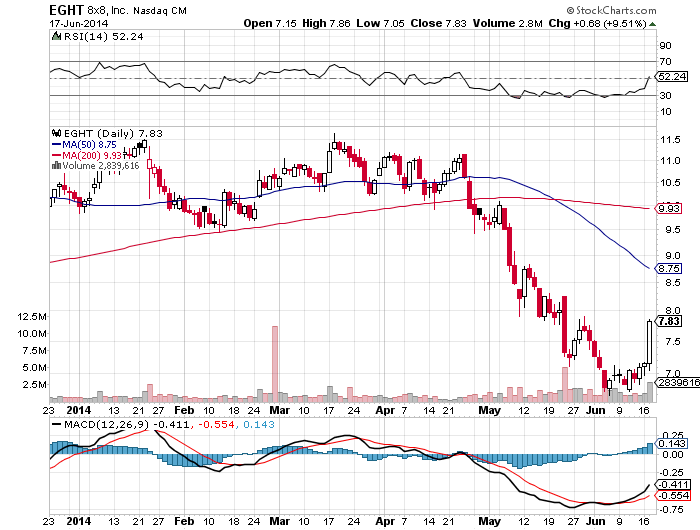
Task: Click the black MACD legend line
Action: pos(57,425)
